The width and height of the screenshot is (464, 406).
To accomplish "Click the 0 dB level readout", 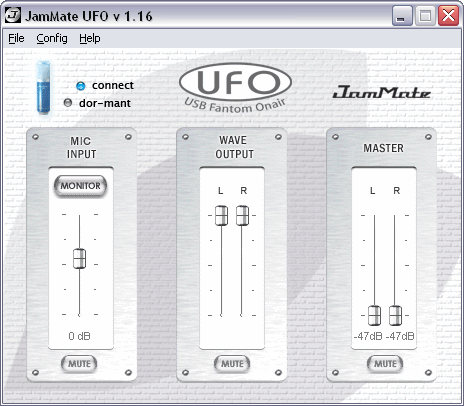I will pos(79,336).
